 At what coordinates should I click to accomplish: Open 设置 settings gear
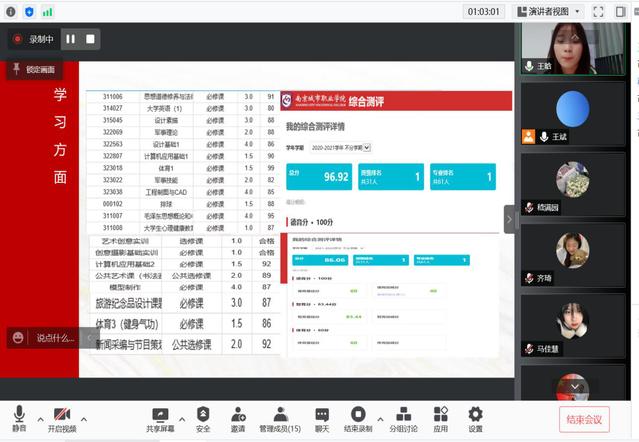coord(475,418)
